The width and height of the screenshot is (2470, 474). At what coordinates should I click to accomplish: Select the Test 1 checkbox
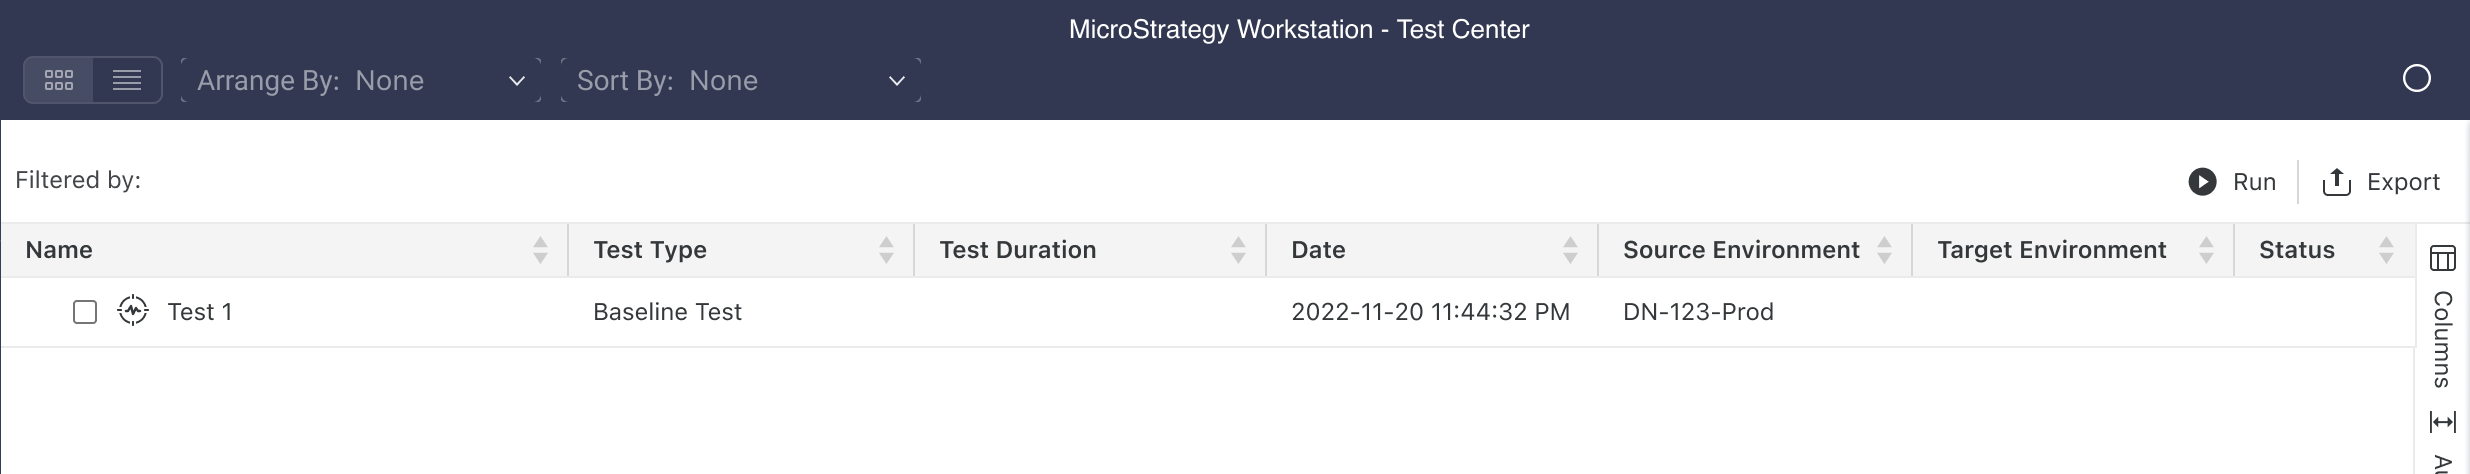click(85, 312)
